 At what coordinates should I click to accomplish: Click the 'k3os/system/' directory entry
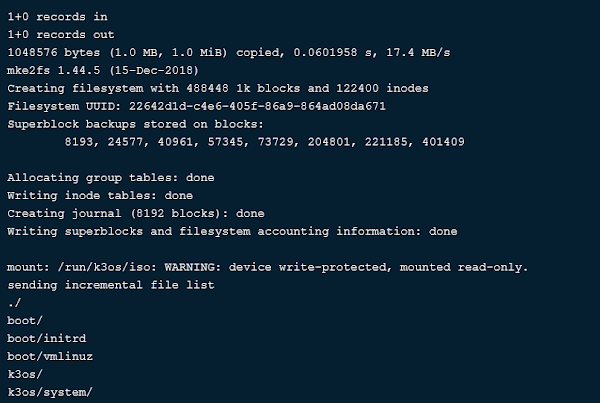50,392
